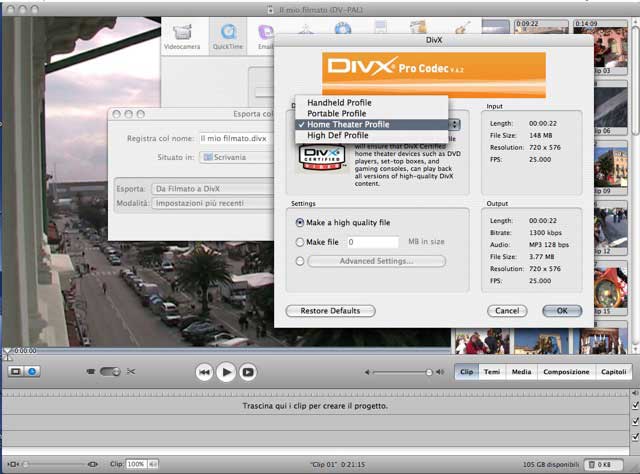
Task: Switch to the Media tab
Action: tap(522, 372)
